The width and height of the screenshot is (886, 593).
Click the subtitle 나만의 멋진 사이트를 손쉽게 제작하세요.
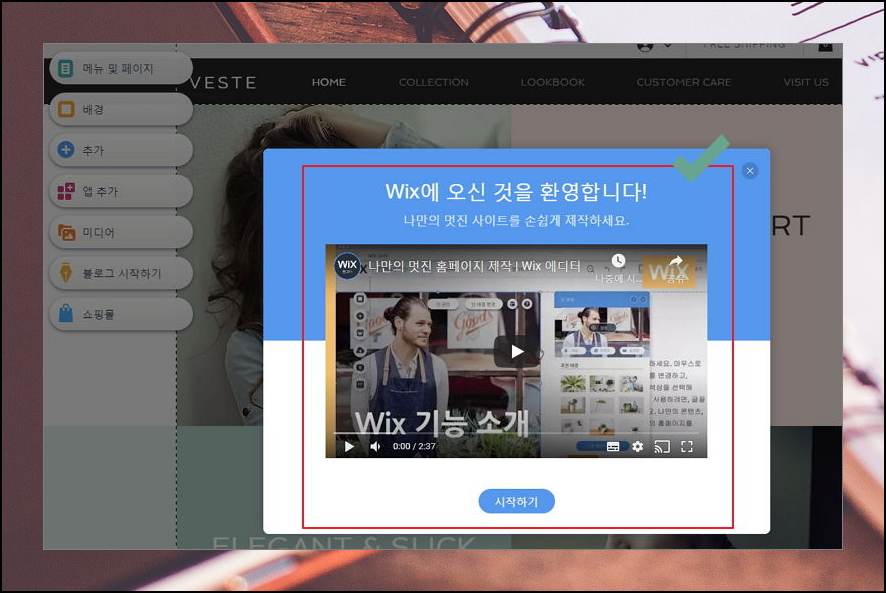click(x=516, y=220)
